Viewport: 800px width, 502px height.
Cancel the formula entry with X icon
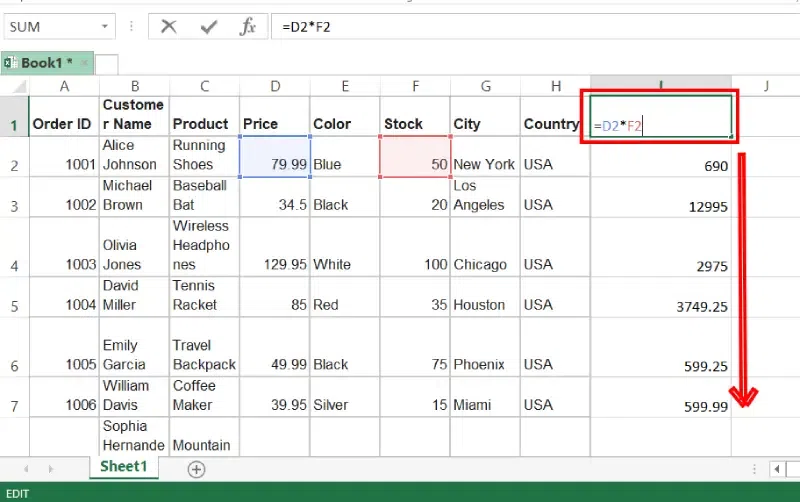168,27
